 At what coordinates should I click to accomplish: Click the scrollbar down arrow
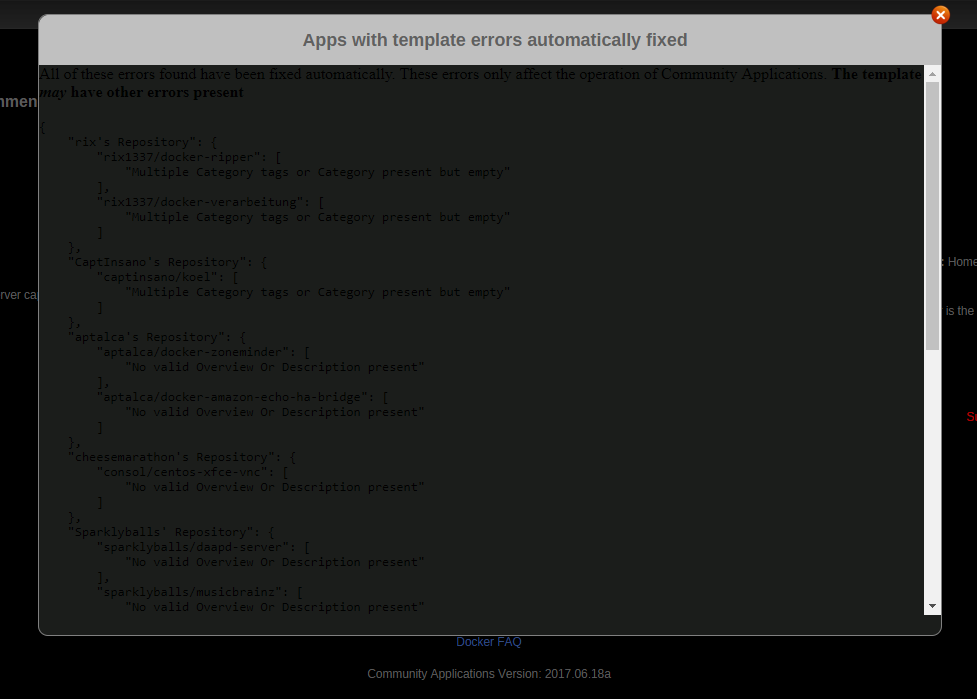coord(932,606)
